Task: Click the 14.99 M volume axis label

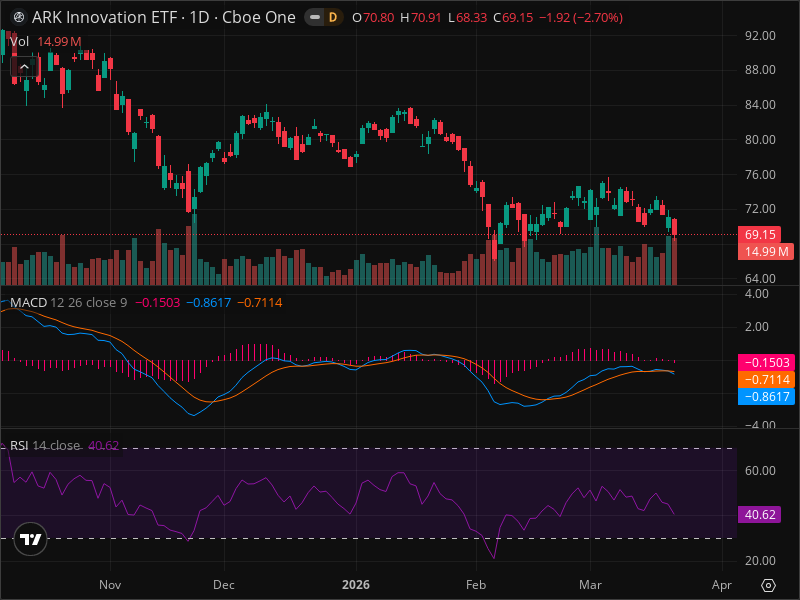Action: [x=766, y=252]
